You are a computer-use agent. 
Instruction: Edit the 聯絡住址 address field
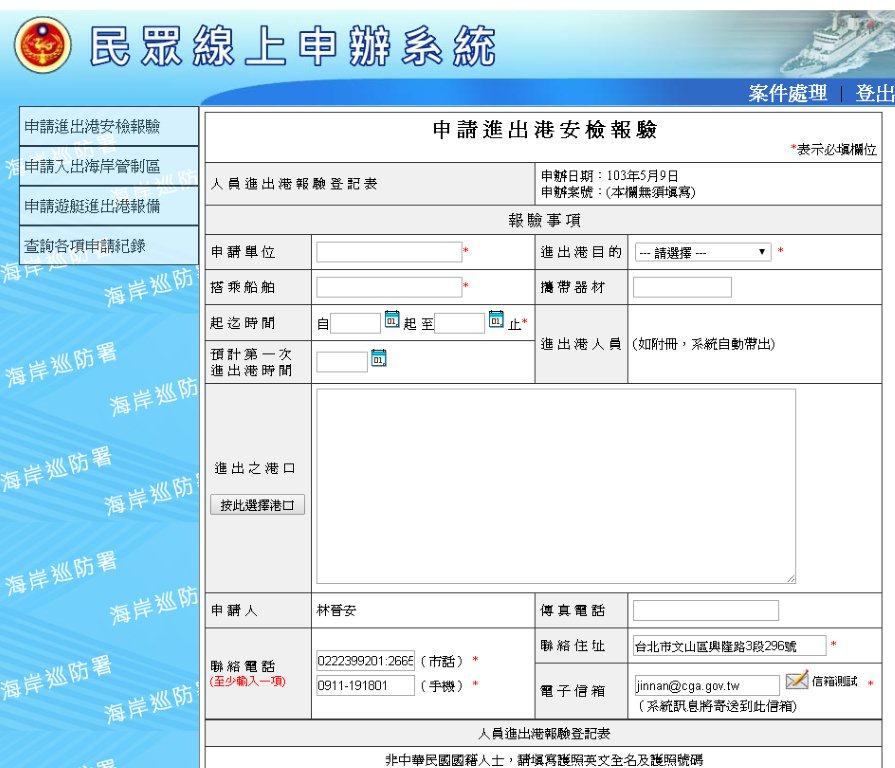click(x=729, y=646)
